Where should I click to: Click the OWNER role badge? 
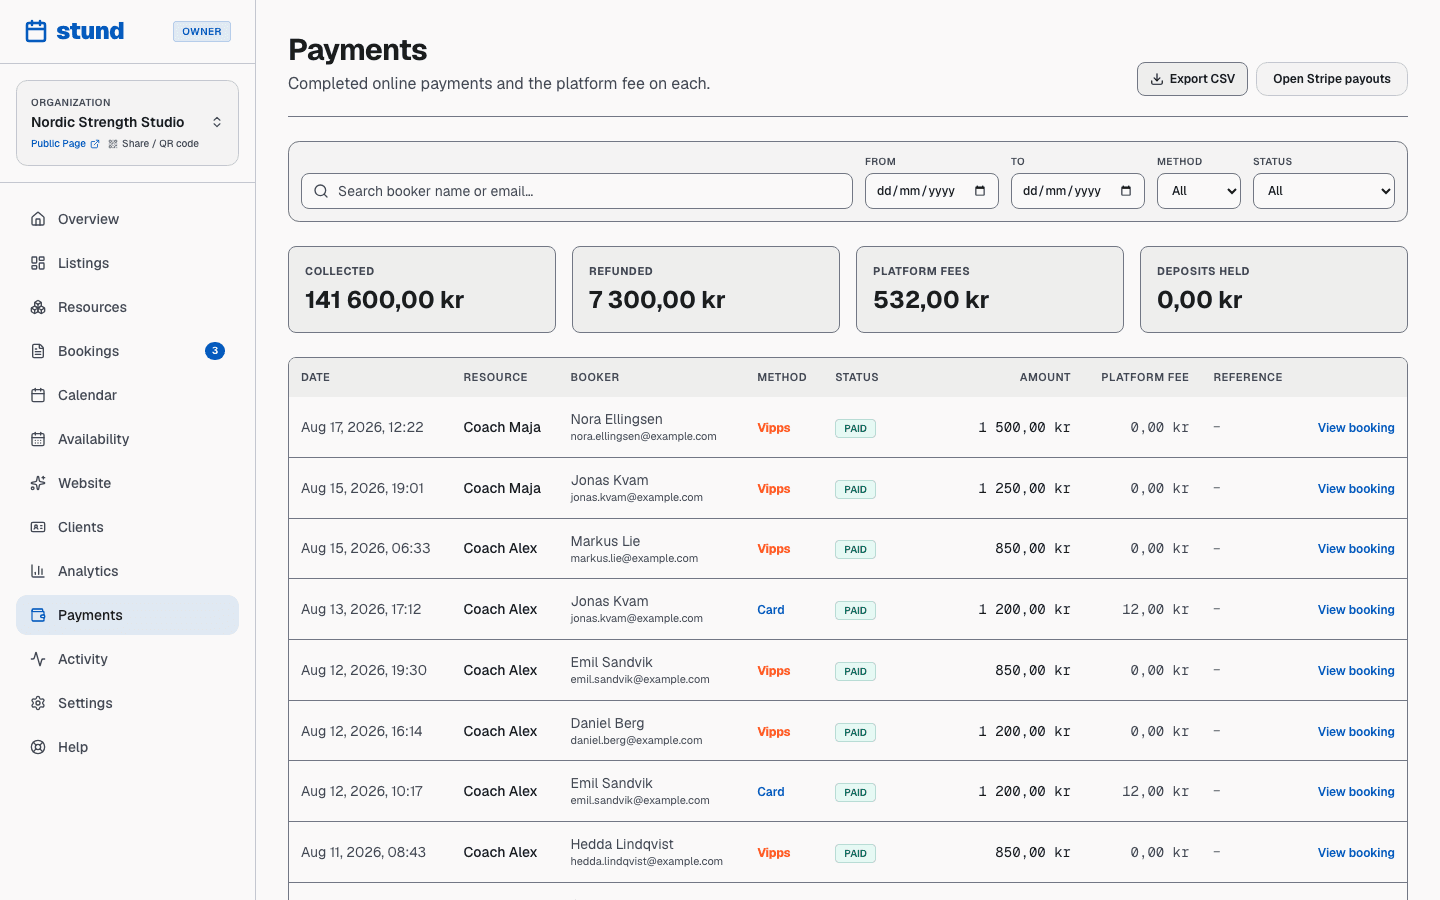[x=202, y=32]
